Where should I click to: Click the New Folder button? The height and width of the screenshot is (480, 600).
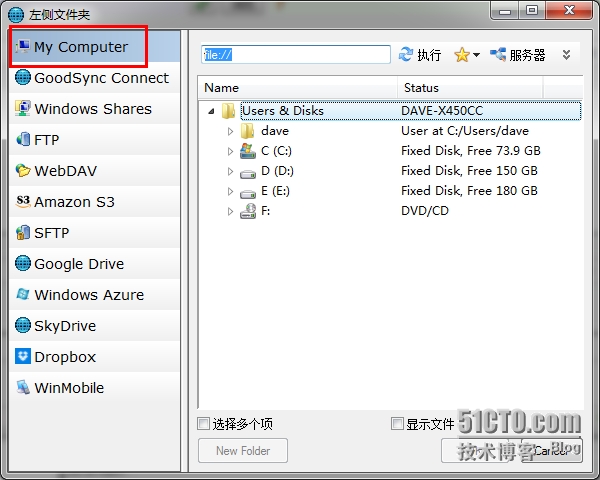[x=243, y=451]
